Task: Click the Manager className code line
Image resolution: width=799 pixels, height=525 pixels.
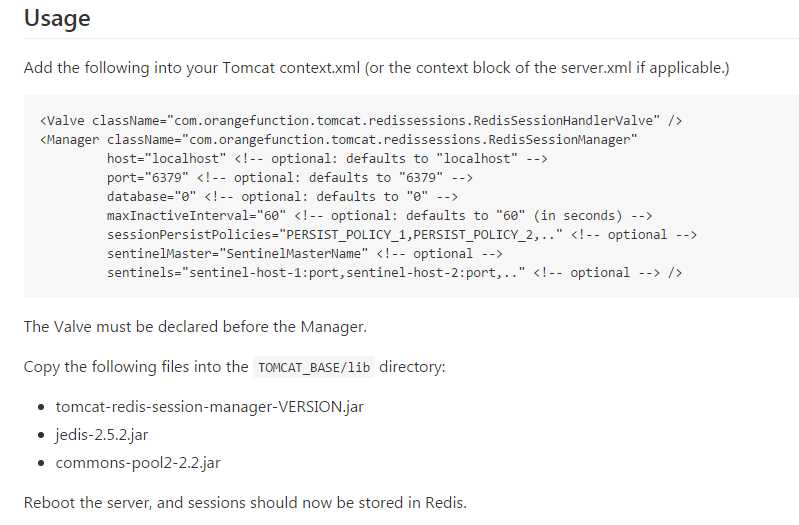Action: click(x=338, y=140)
